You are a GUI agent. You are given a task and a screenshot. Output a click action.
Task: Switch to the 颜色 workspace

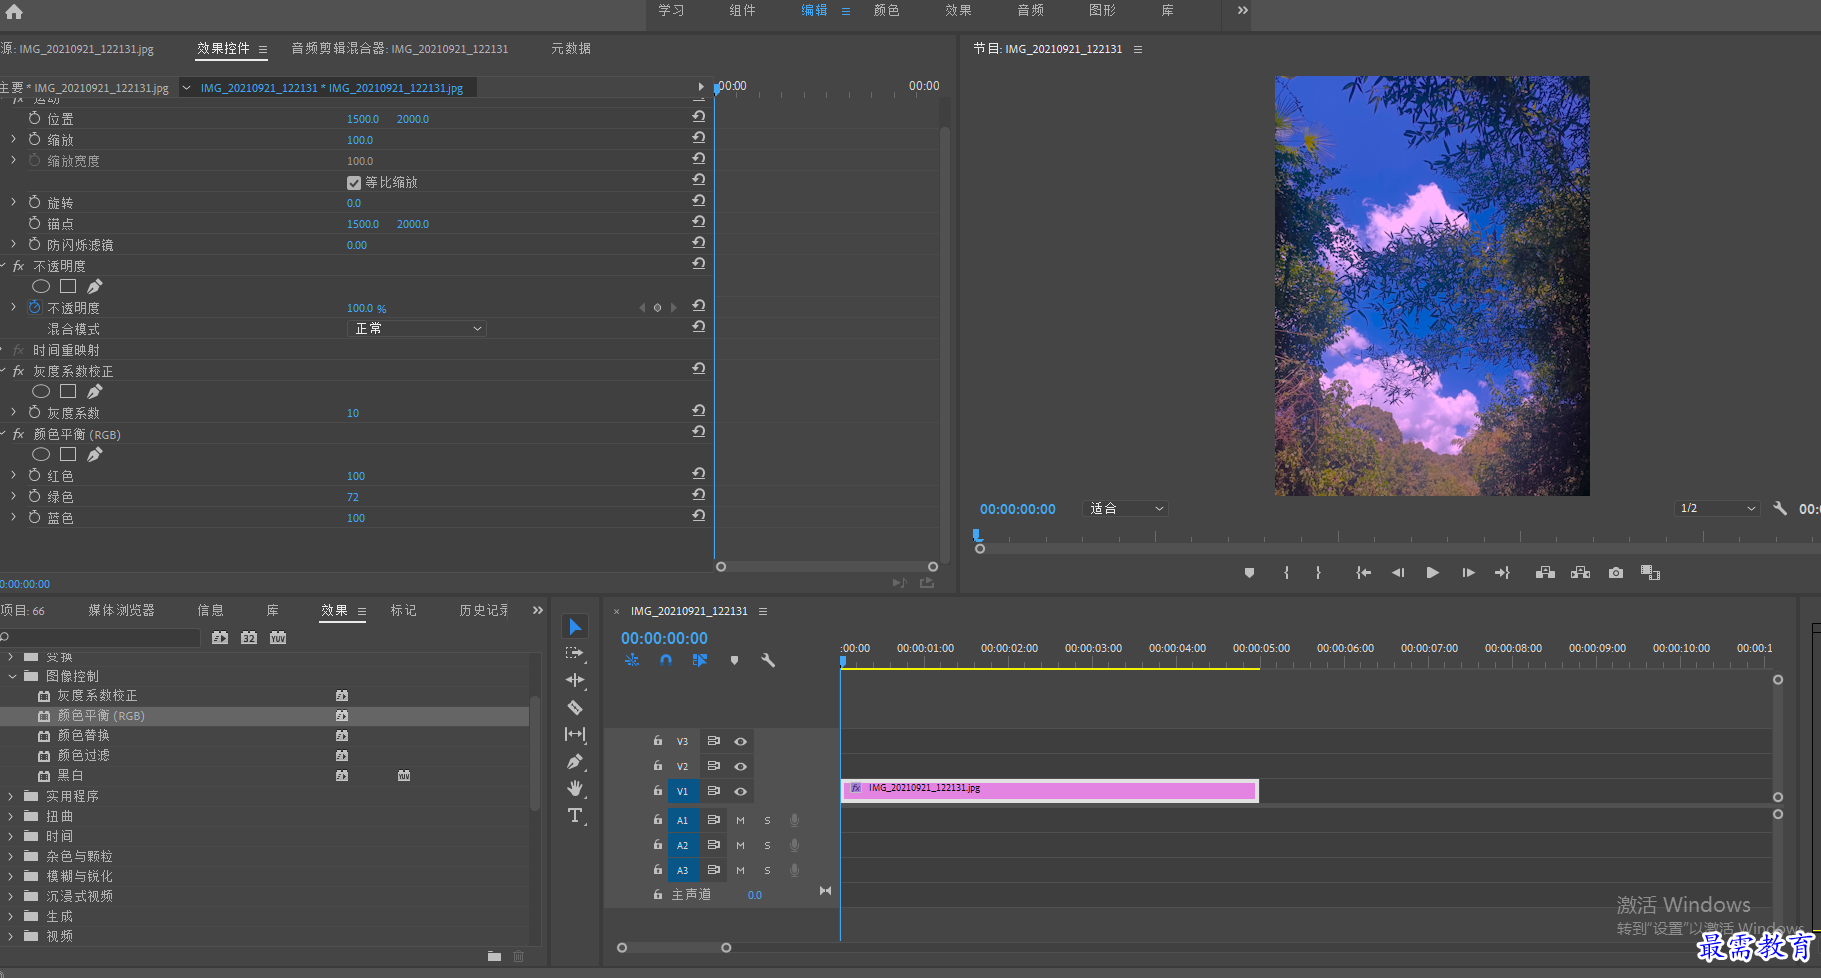[x=886, y=10]
